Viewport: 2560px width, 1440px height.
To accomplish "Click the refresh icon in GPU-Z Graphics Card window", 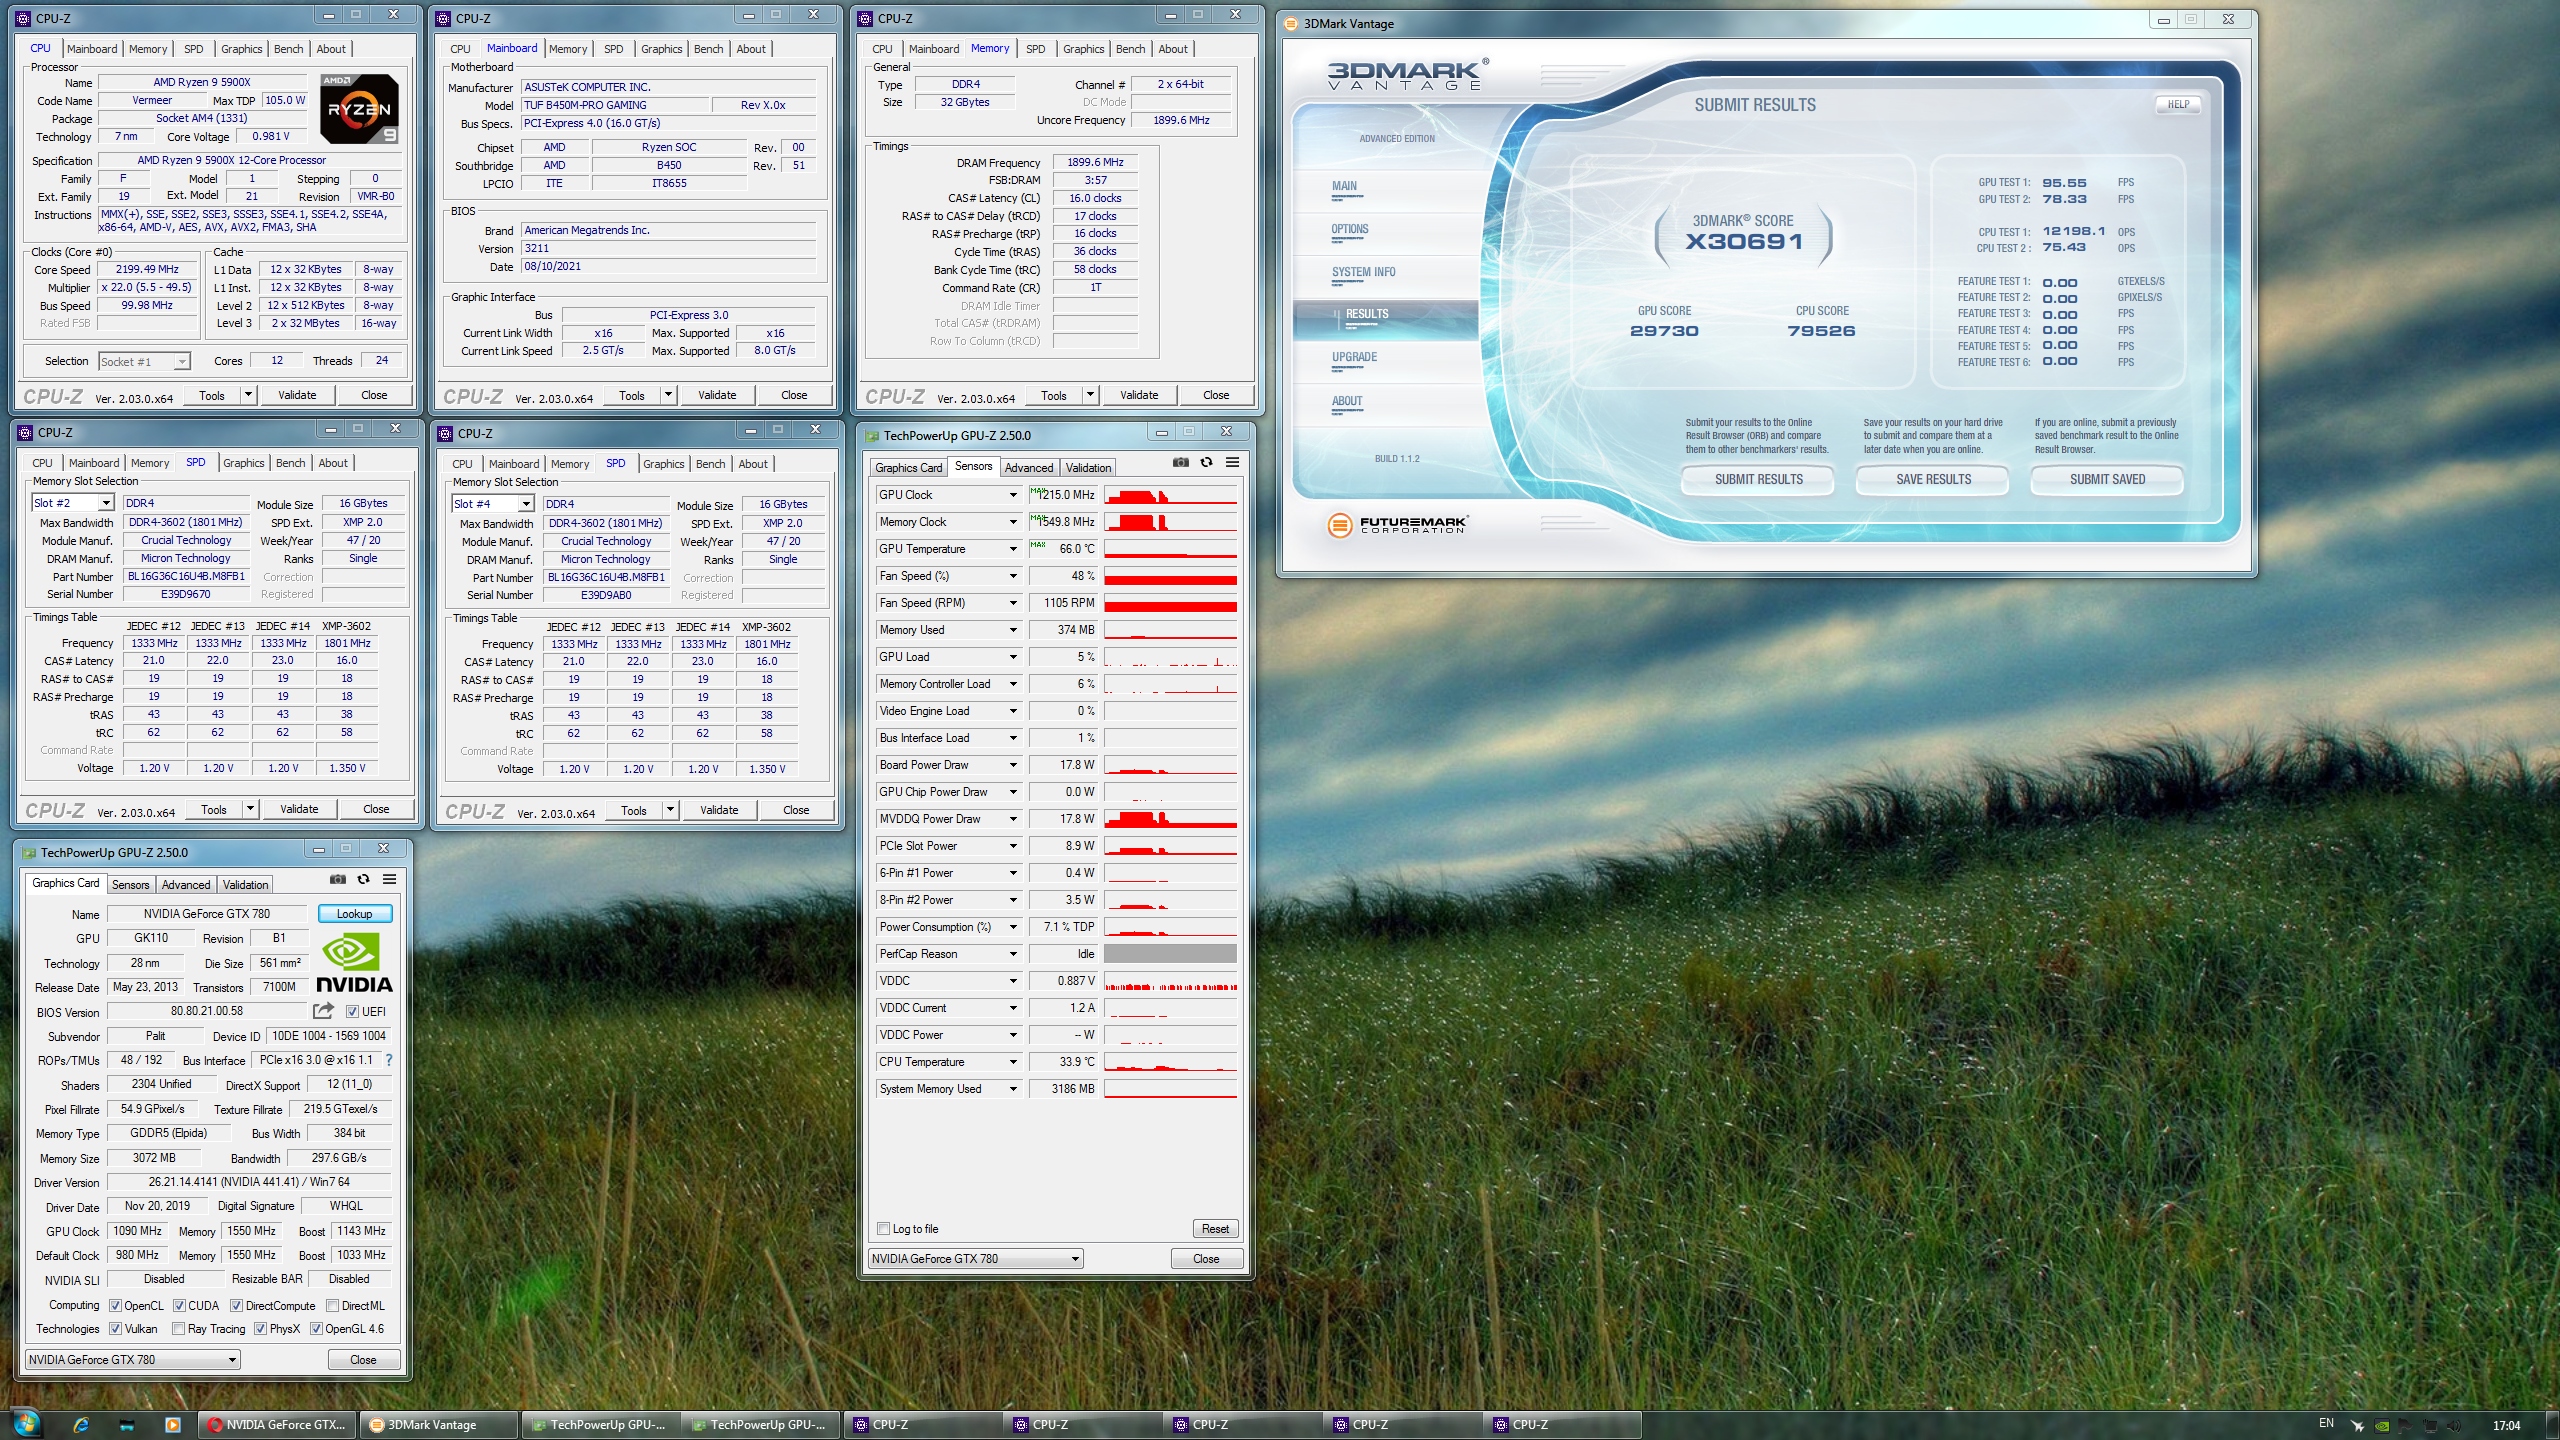I will click(x=364, y=880).
